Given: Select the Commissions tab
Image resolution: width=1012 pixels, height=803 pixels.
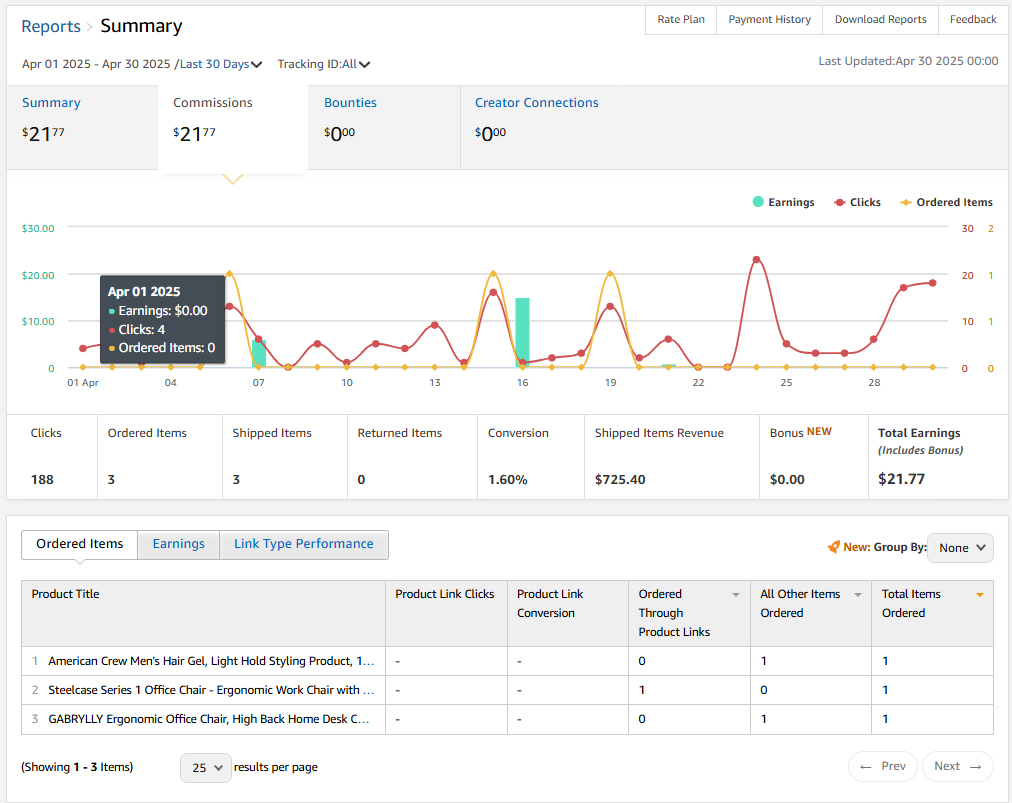Looking at the screenshot, I should coord(233,128).
